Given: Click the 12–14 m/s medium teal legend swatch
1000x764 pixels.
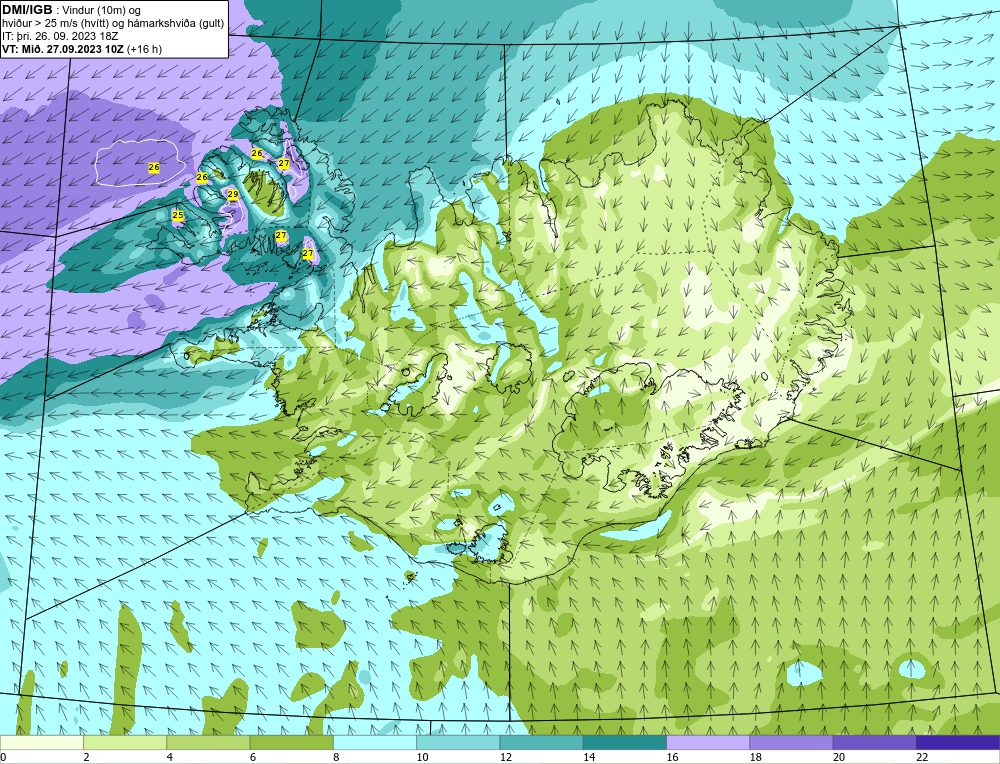Looking at the screenshot, I should pos(541,742).
